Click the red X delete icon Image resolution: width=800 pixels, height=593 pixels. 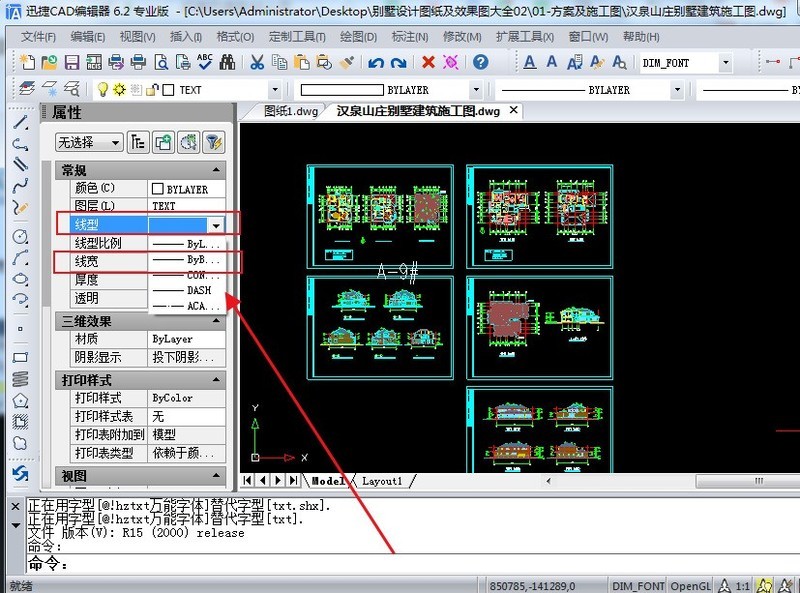(x=428, y=62)
